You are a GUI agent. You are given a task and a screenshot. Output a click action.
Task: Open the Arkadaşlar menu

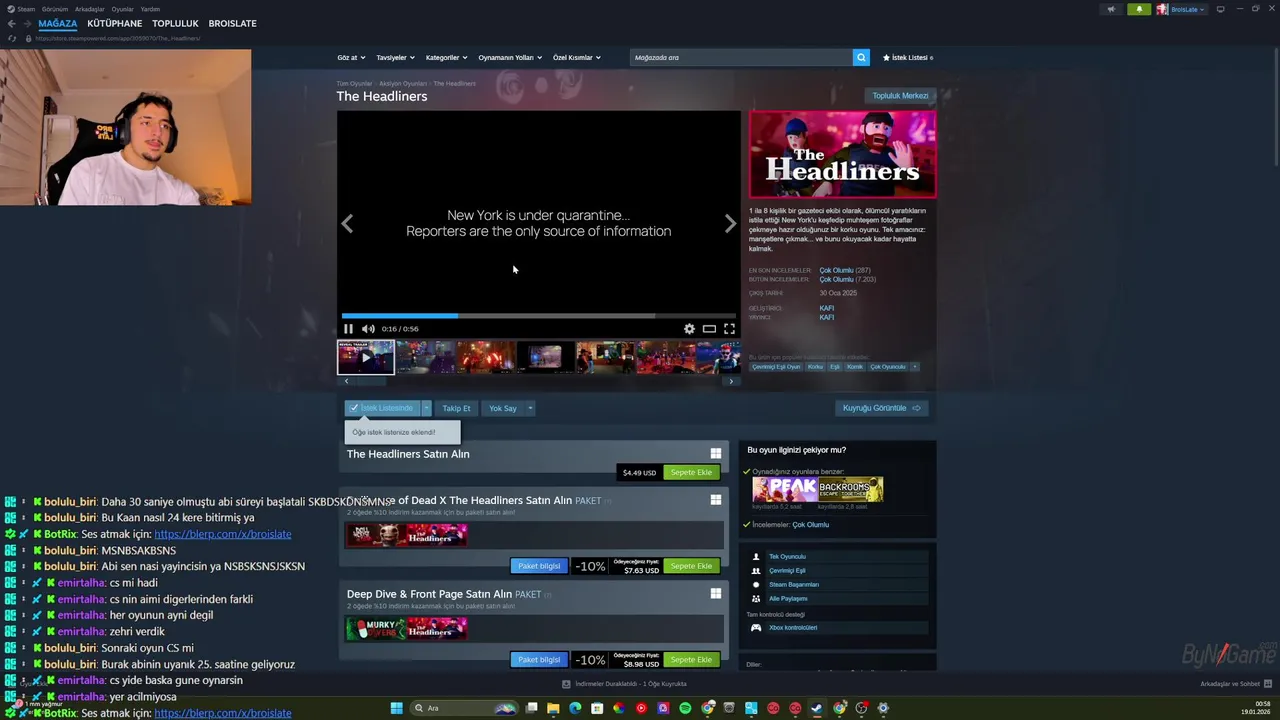[90, 9]
